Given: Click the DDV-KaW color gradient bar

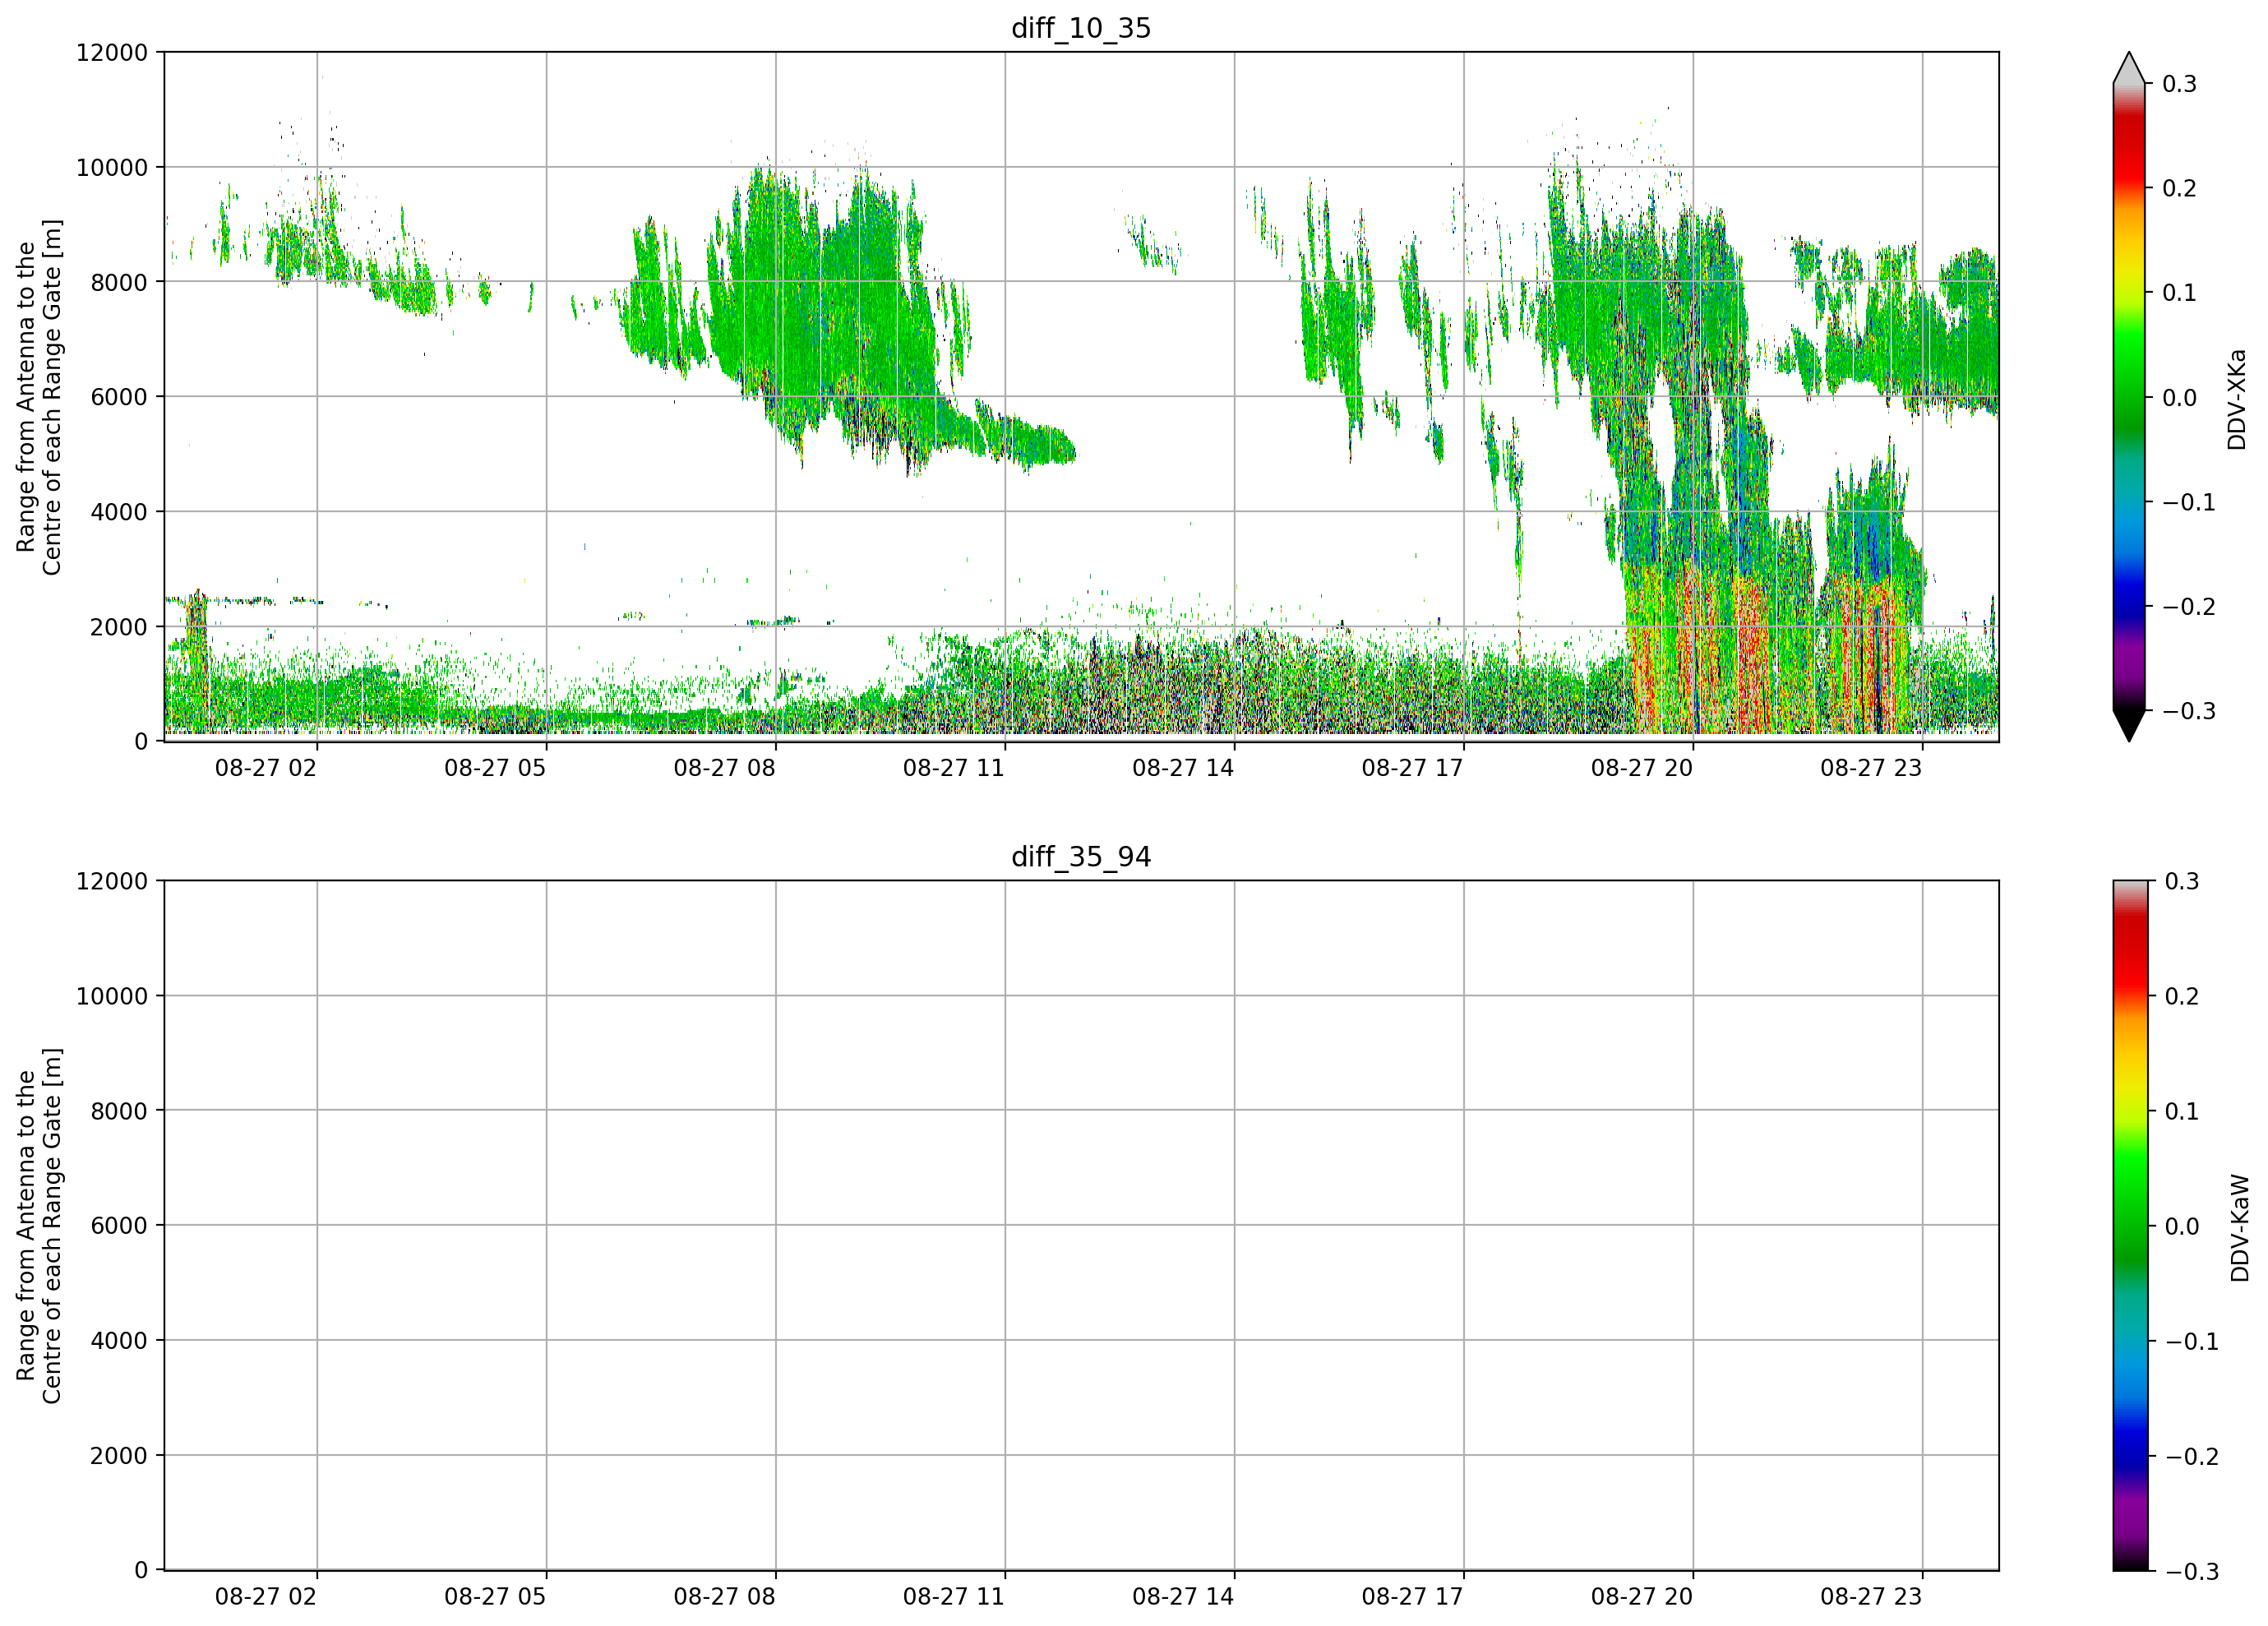Looking at the screenshot, I should (x=2129, y=1225).
